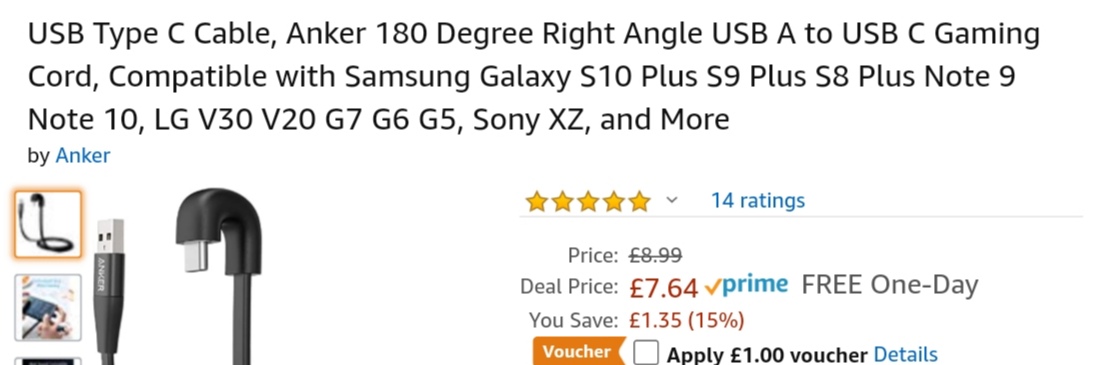Visit the Anker brand link
The height and width of the screenshot is (365, 1100).
click(83, 155)
